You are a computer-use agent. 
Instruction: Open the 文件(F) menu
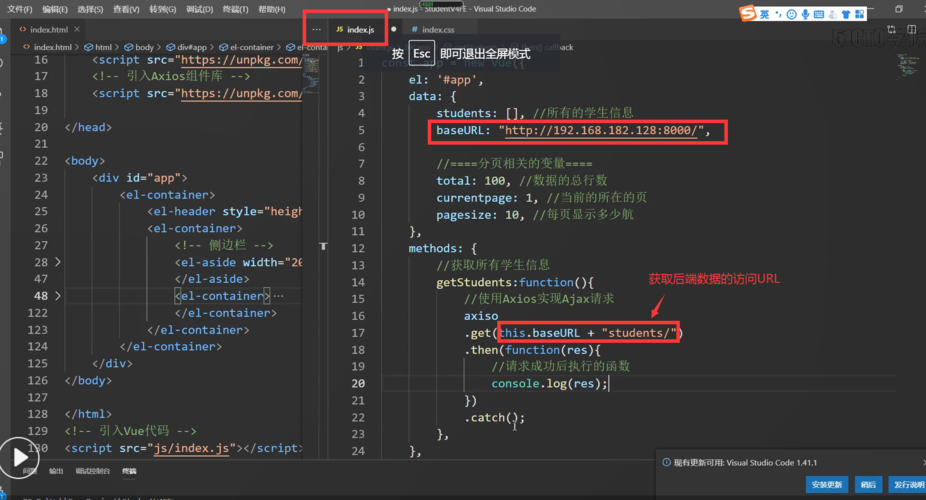(x=19, y=9)
